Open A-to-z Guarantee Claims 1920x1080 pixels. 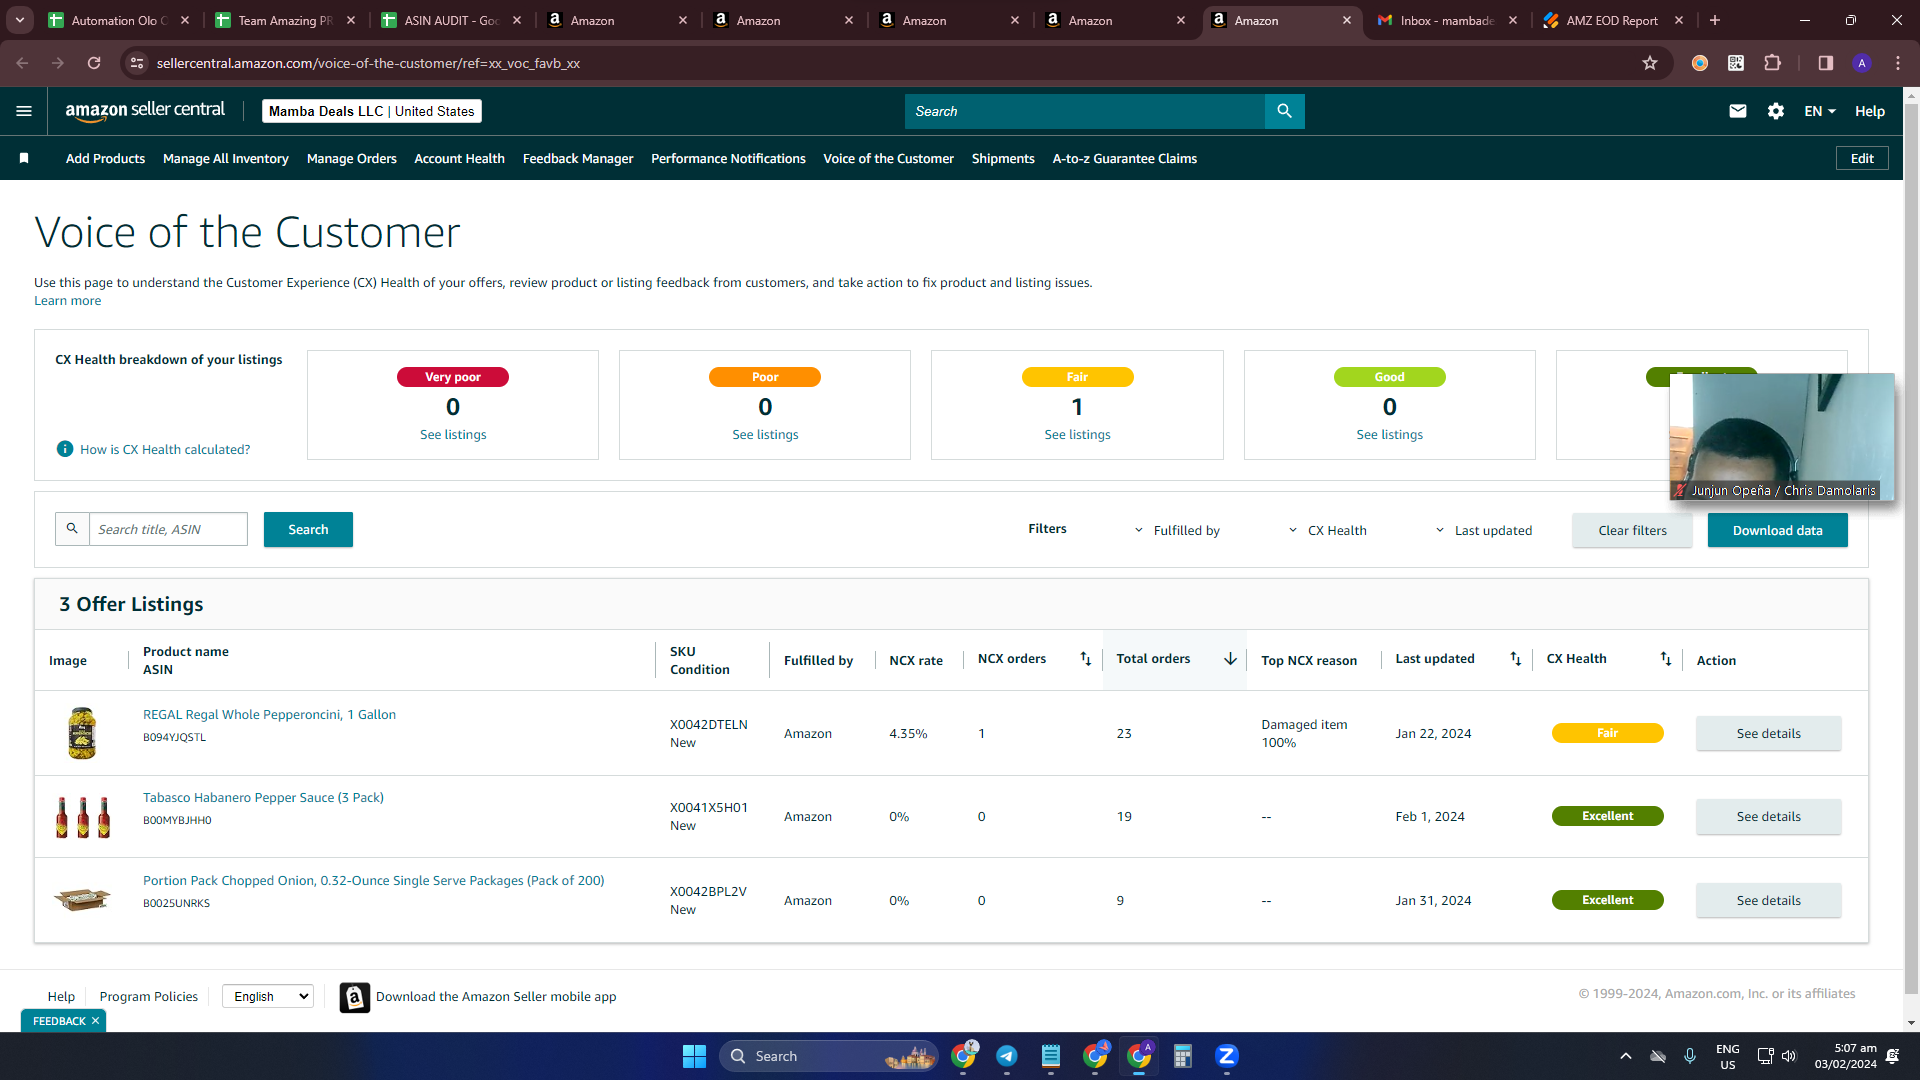[x=1125, y=158]
